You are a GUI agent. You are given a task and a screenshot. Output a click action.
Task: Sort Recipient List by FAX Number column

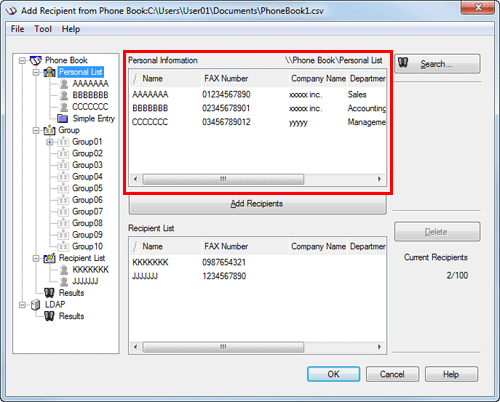tap(245, 246)
